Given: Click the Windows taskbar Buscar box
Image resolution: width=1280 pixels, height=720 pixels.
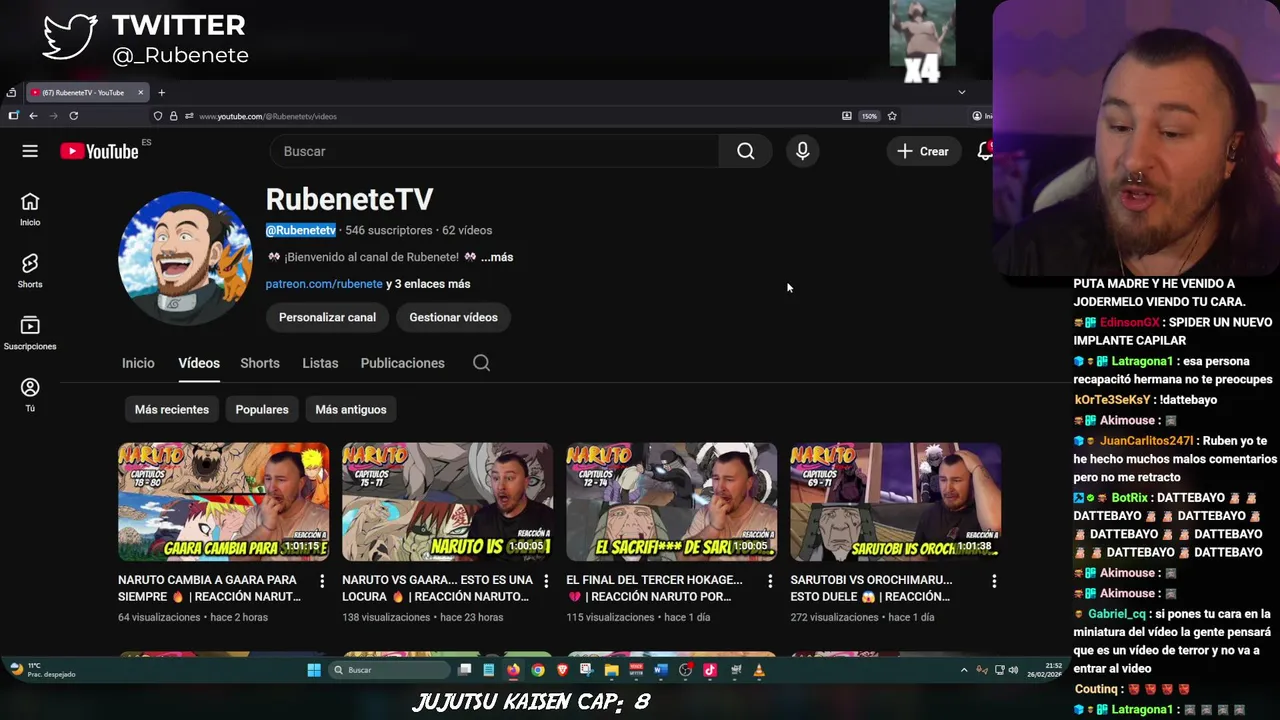Looking at the screenshot, I should [388, 670].
